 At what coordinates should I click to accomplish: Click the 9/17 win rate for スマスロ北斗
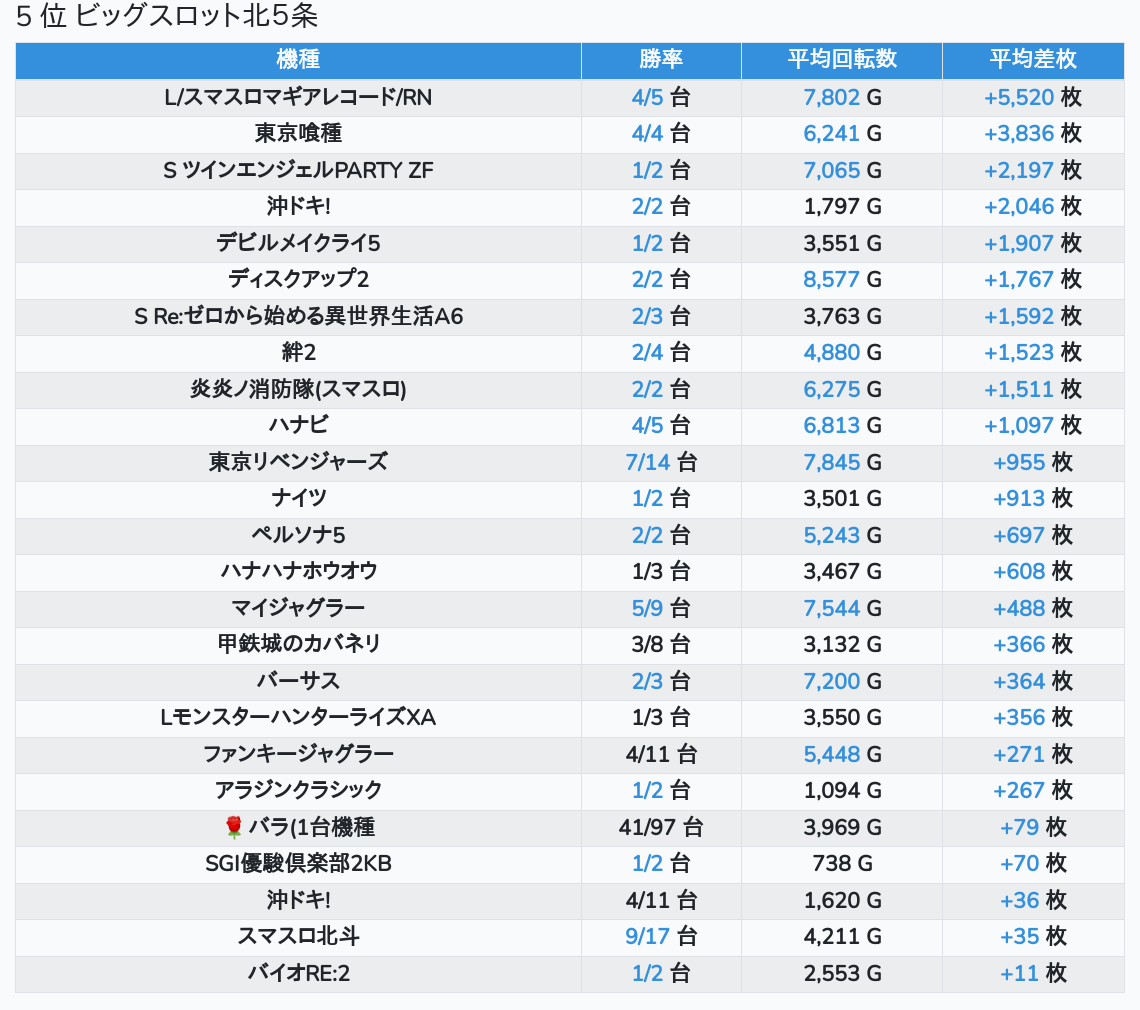tap(646, 936)
